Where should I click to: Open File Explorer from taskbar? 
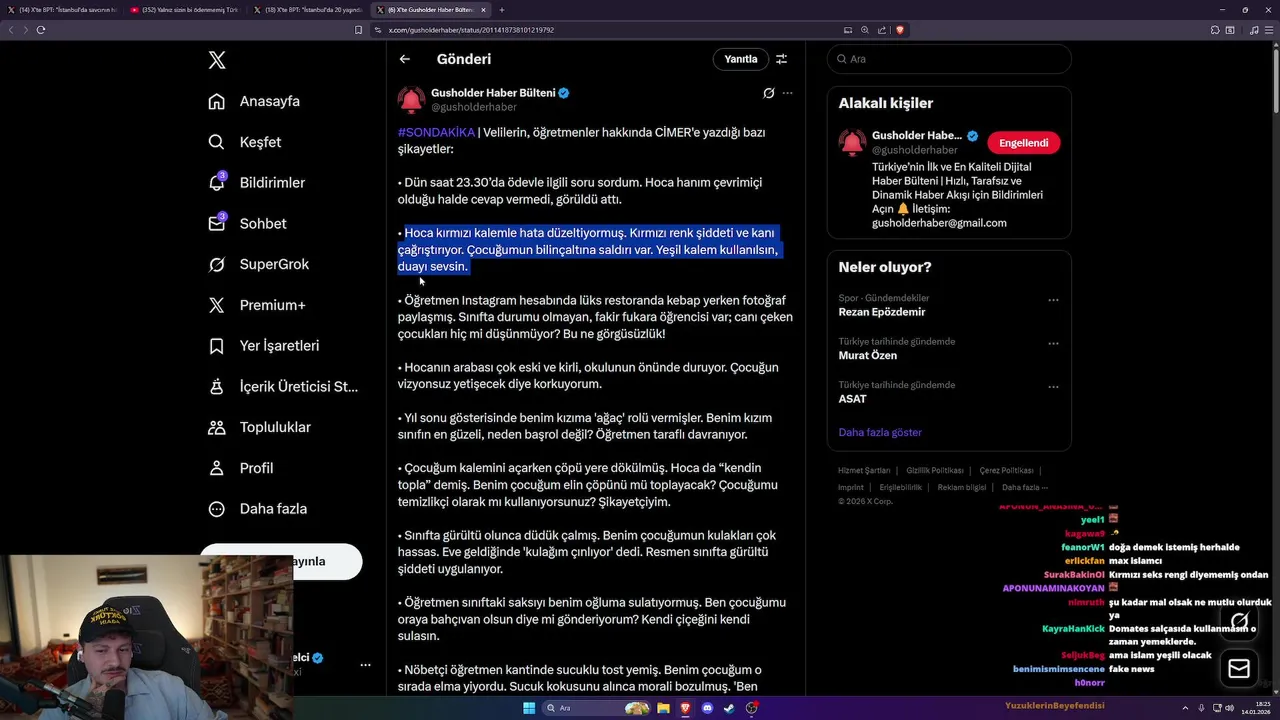(664, 708)
